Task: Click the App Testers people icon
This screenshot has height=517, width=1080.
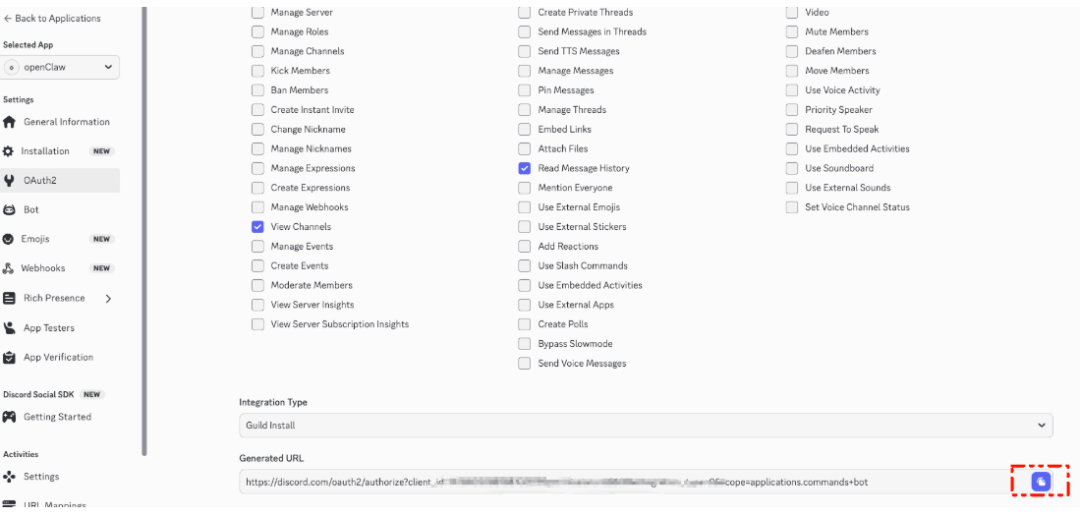Action: point(9,328)
